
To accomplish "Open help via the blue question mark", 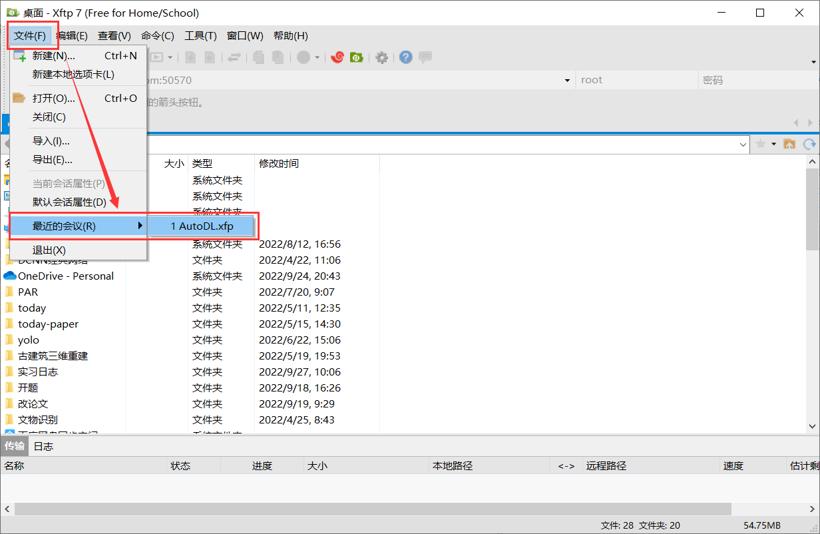I will [405, 57].
